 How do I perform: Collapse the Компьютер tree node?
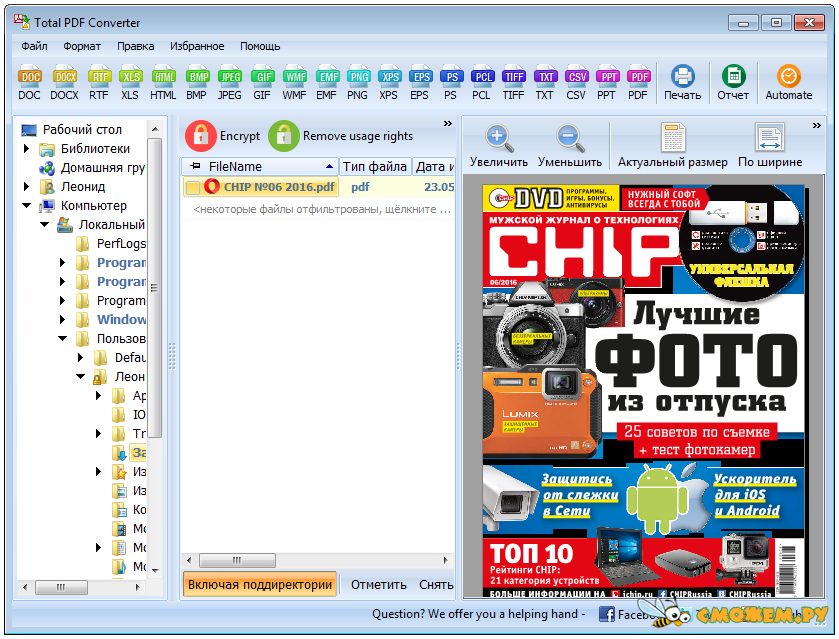point(26,206)
